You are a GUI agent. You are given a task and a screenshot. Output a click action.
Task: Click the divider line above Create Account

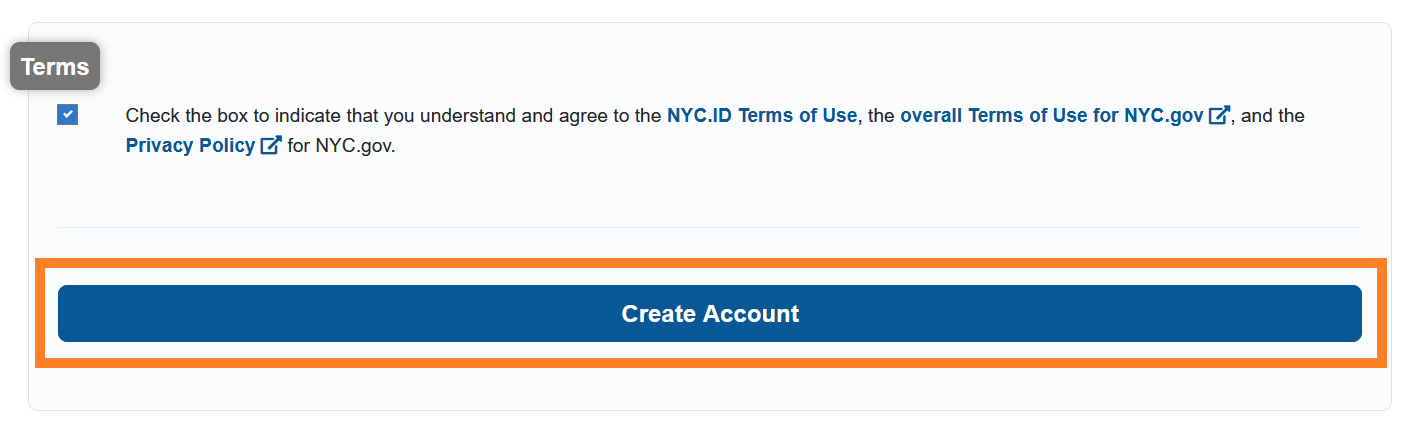(709, 228)
